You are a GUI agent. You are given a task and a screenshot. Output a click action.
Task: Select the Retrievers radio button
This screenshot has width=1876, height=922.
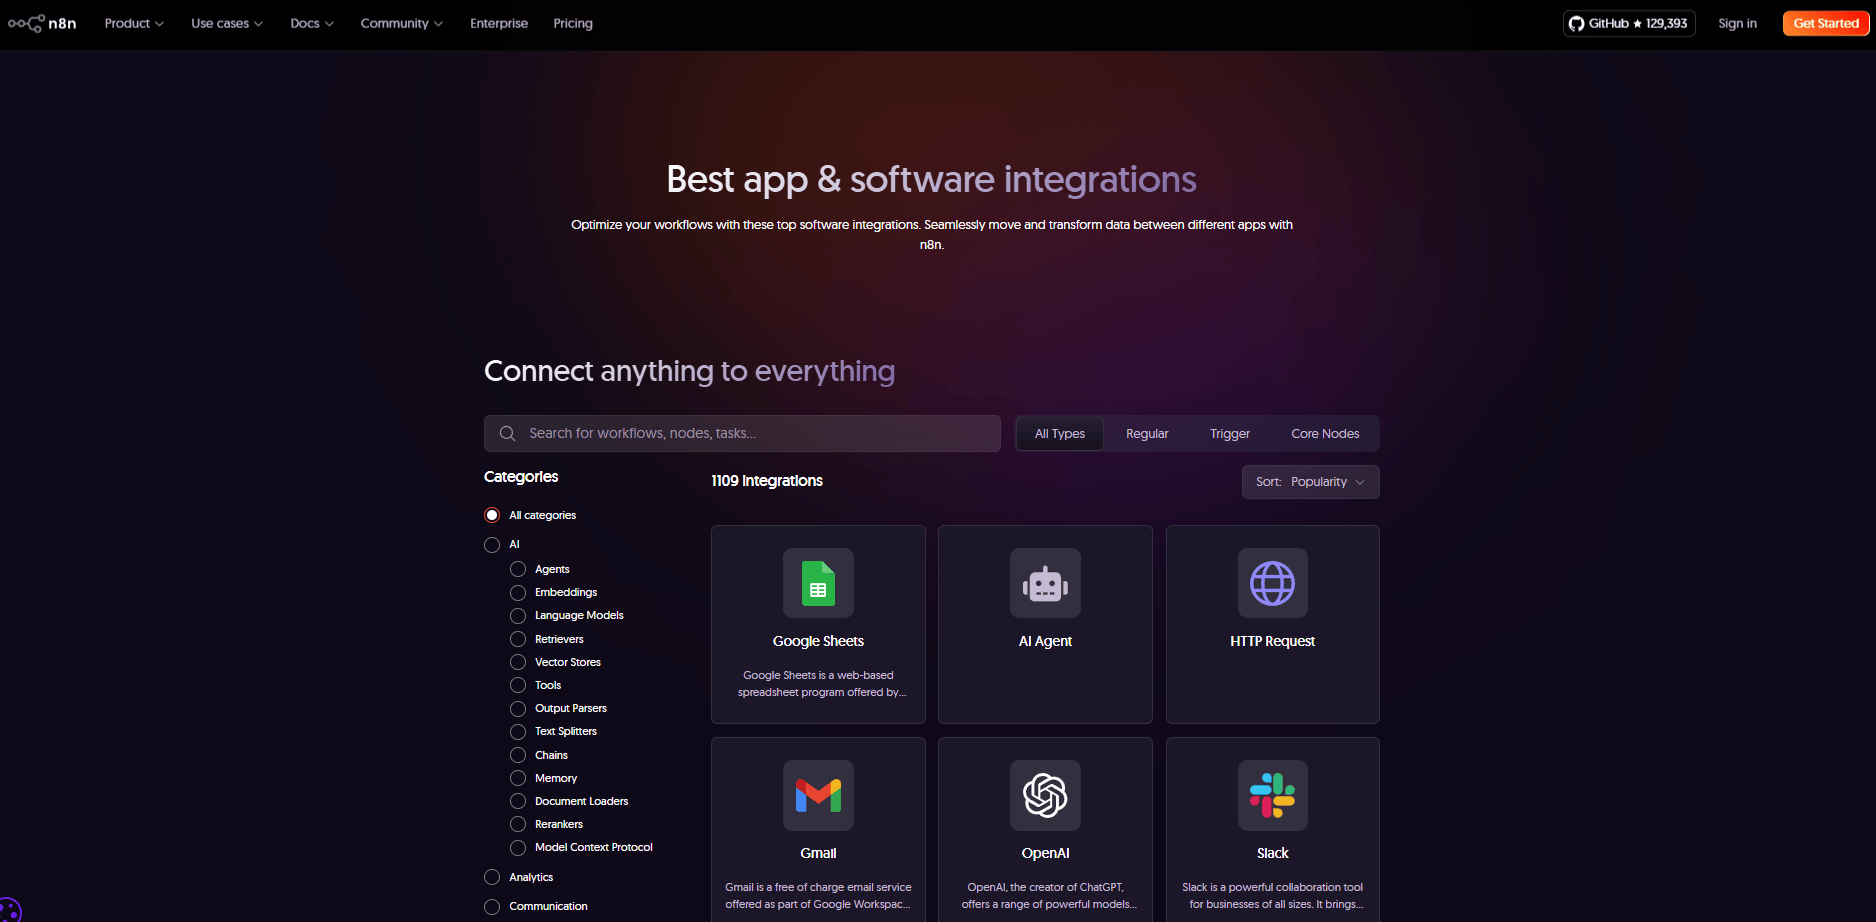[x=518, y=639]
